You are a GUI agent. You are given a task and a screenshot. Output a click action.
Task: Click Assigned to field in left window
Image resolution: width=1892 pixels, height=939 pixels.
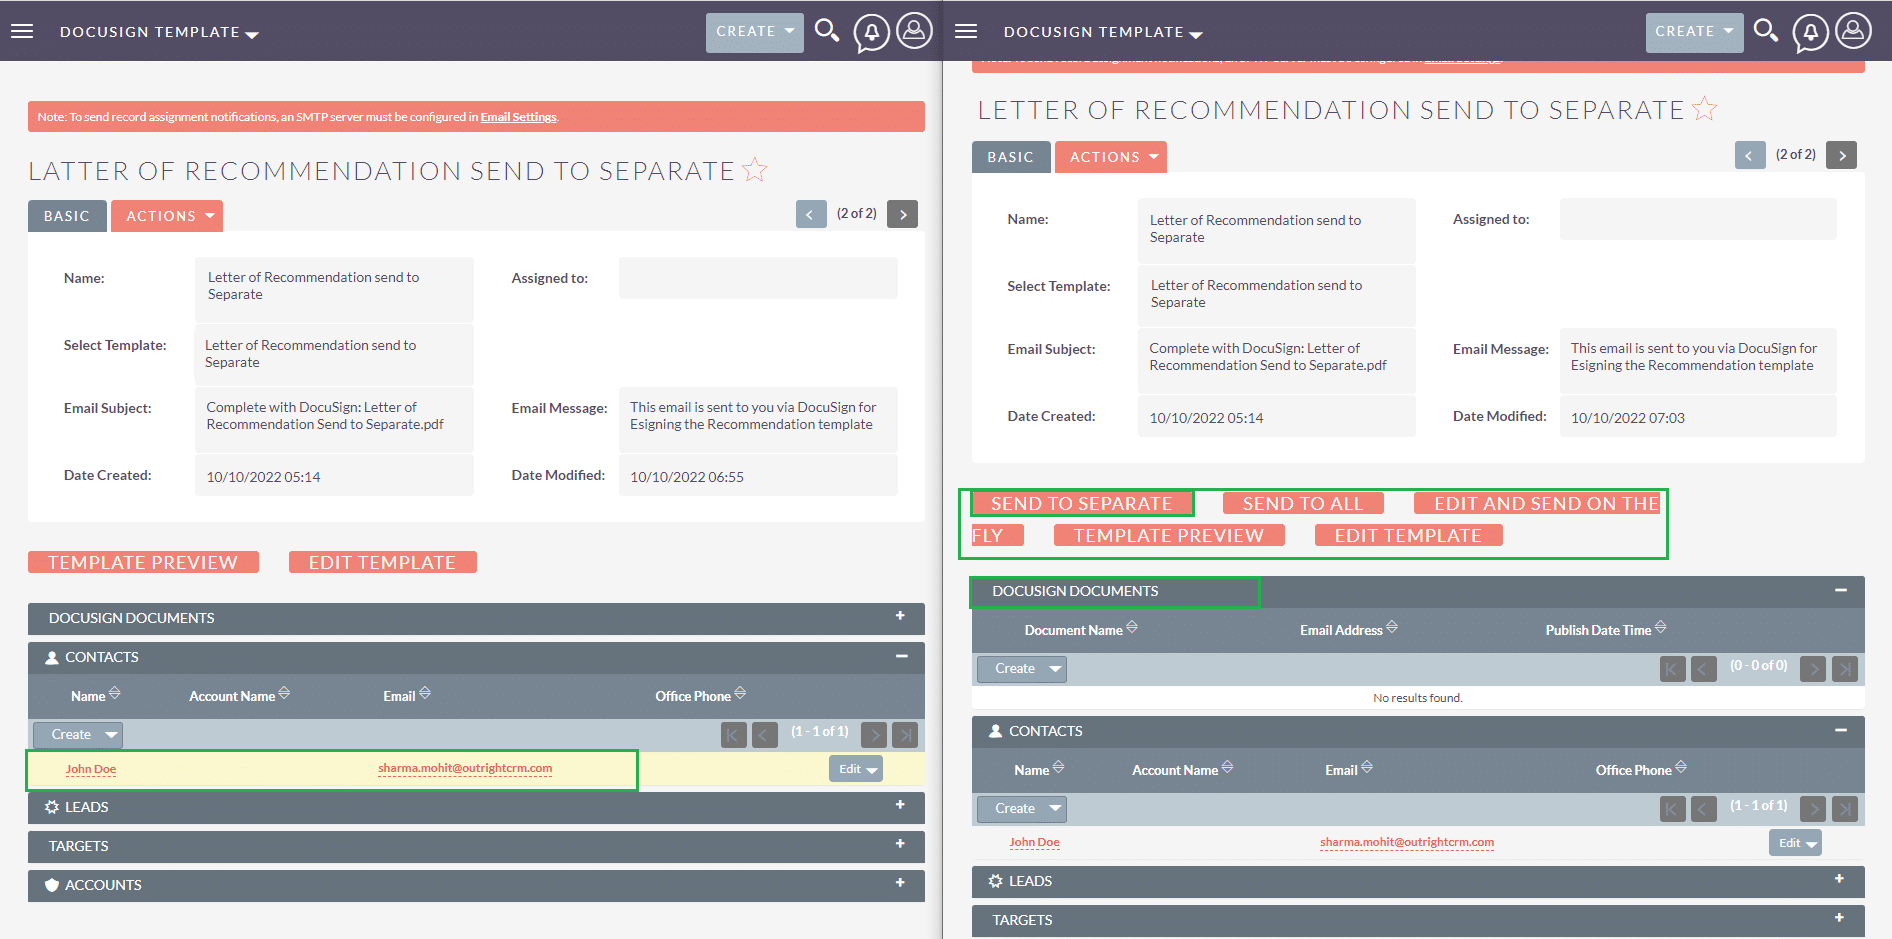(758, 278)
